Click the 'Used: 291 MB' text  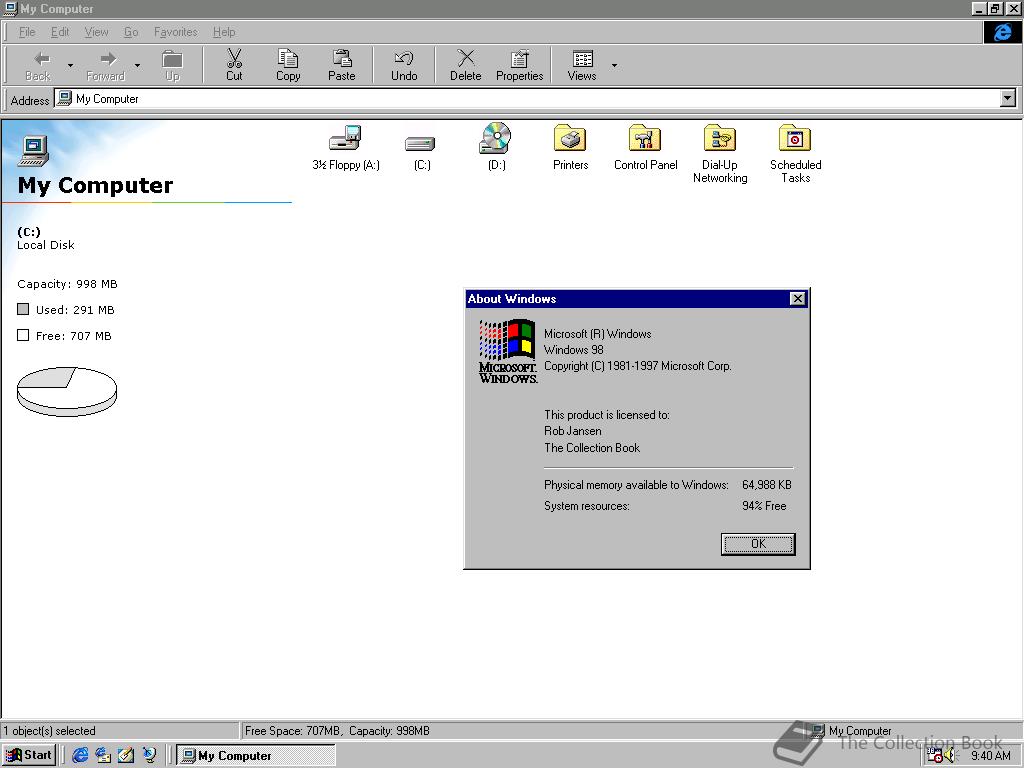tap(75, 310)
